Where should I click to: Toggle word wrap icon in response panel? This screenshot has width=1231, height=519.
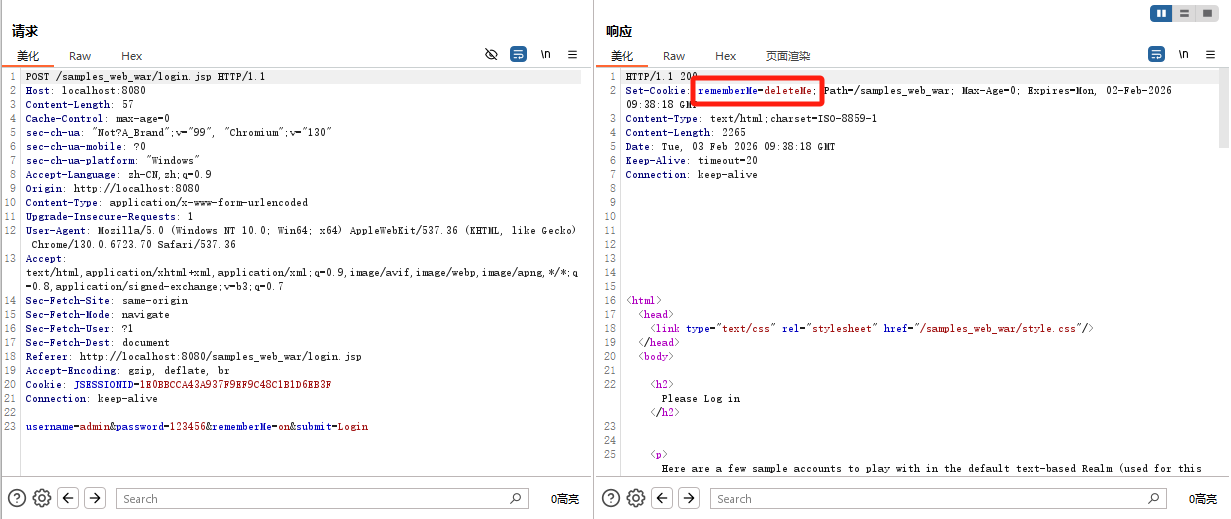(1156, 55)
